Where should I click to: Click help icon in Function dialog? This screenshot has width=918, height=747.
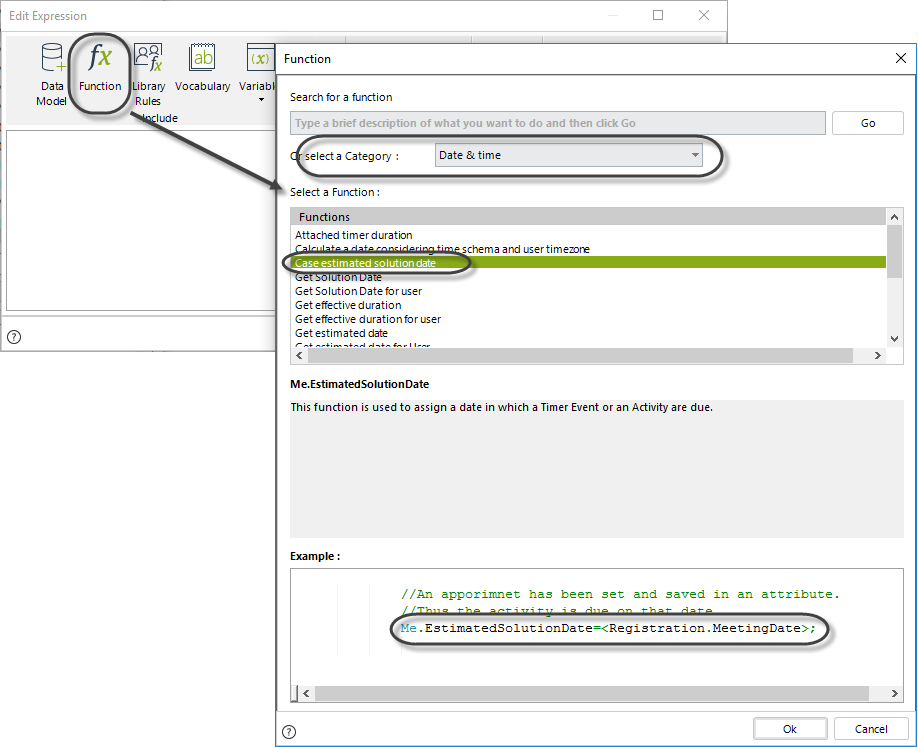coord(289,731)
